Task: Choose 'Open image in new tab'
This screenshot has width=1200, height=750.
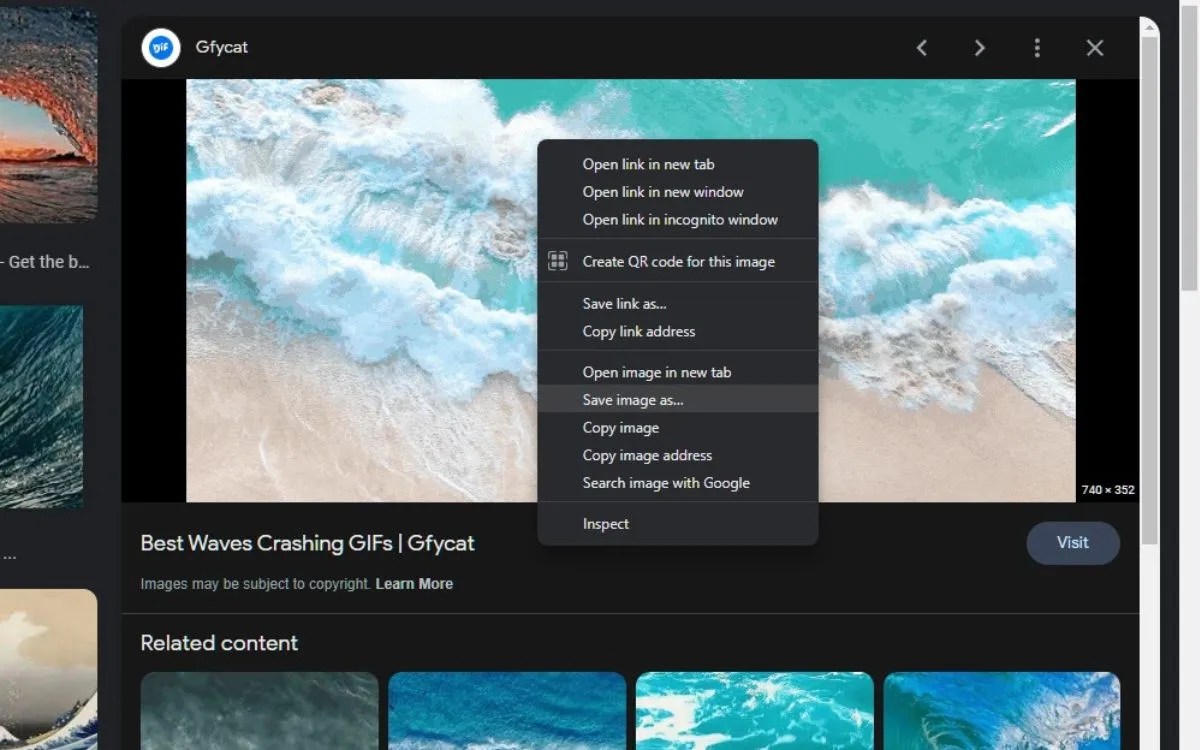Action: tap(657, 371)
